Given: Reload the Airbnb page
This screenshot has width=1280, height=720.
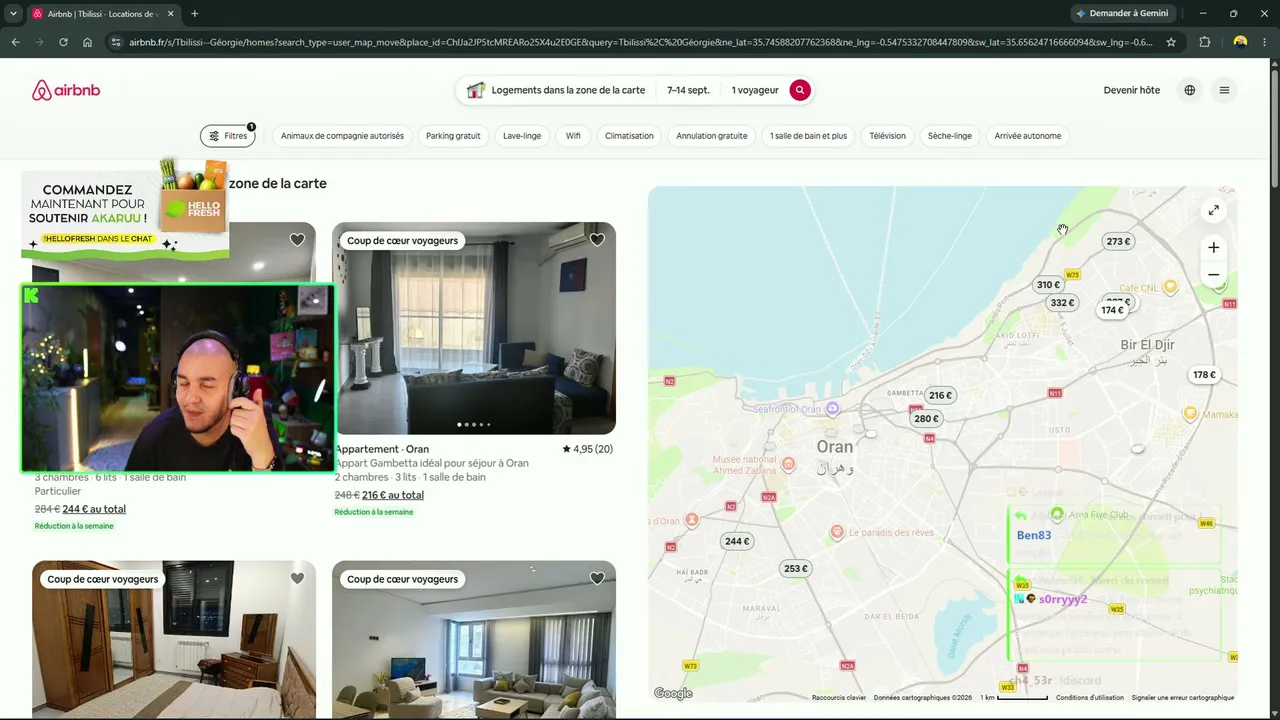Looking at the screenshot, I should pos(63,42).
